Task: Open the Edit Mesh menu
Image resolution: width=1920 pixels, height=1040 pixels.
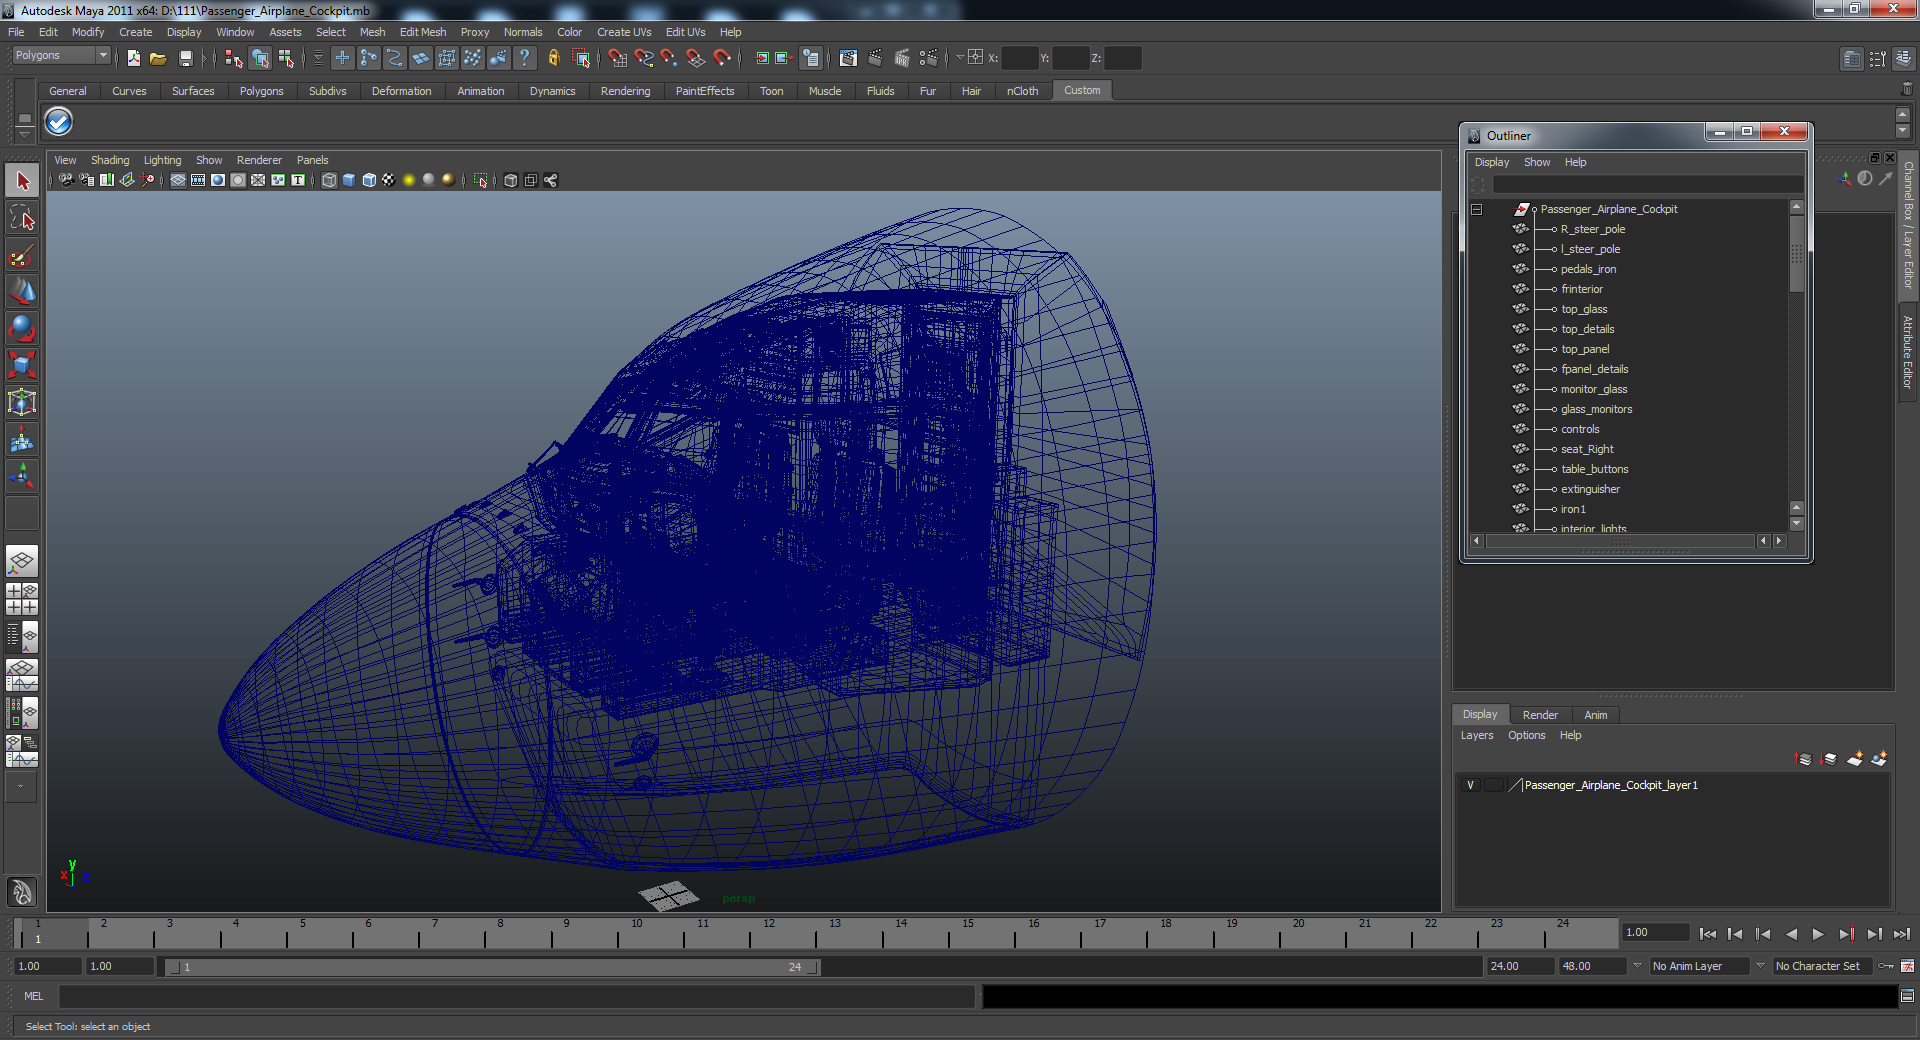Action: (x=423, y=32)
